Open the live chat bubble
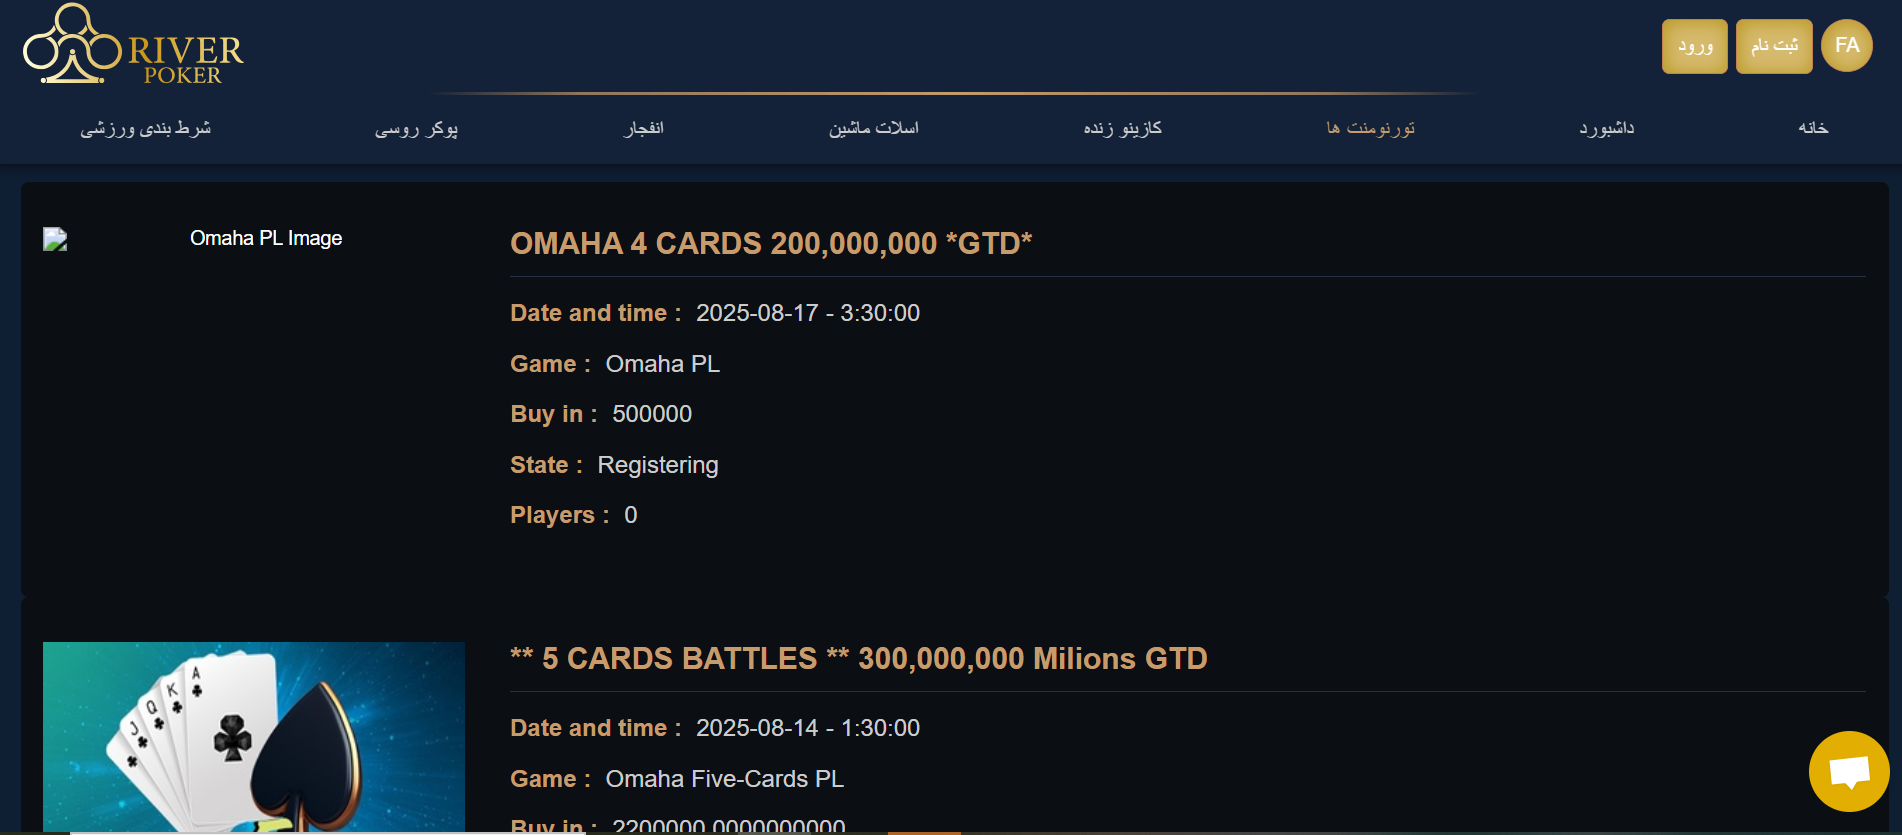This screenshot has height=835, width=1902. click(1848, 771)
